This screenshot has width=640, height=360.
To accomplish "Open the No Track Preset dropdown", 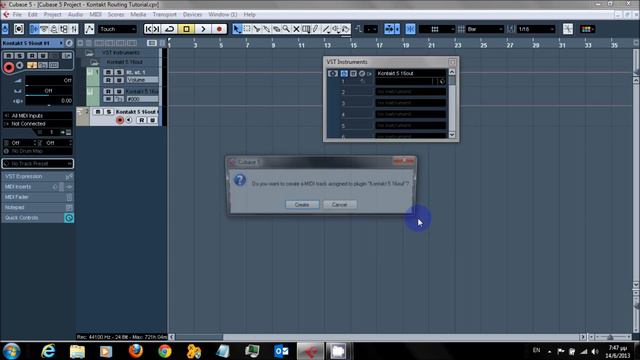I will [x=38, y=163].
